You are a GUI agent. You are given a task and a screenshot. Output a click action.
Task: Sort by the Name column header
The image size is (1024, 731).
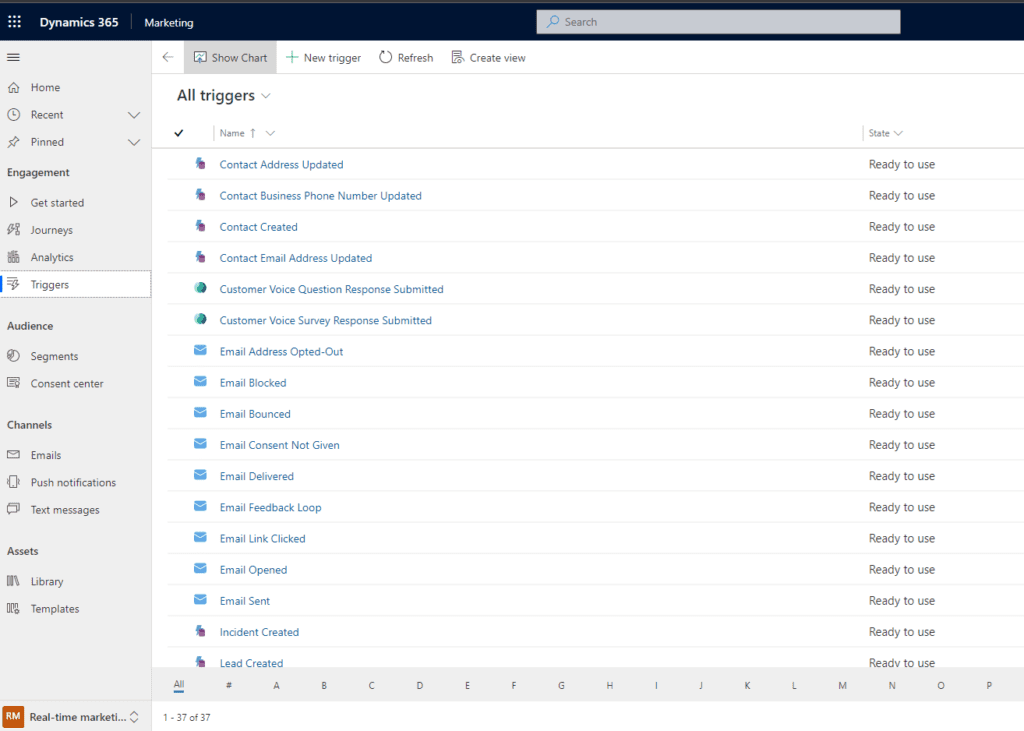(x=232, y=133)
